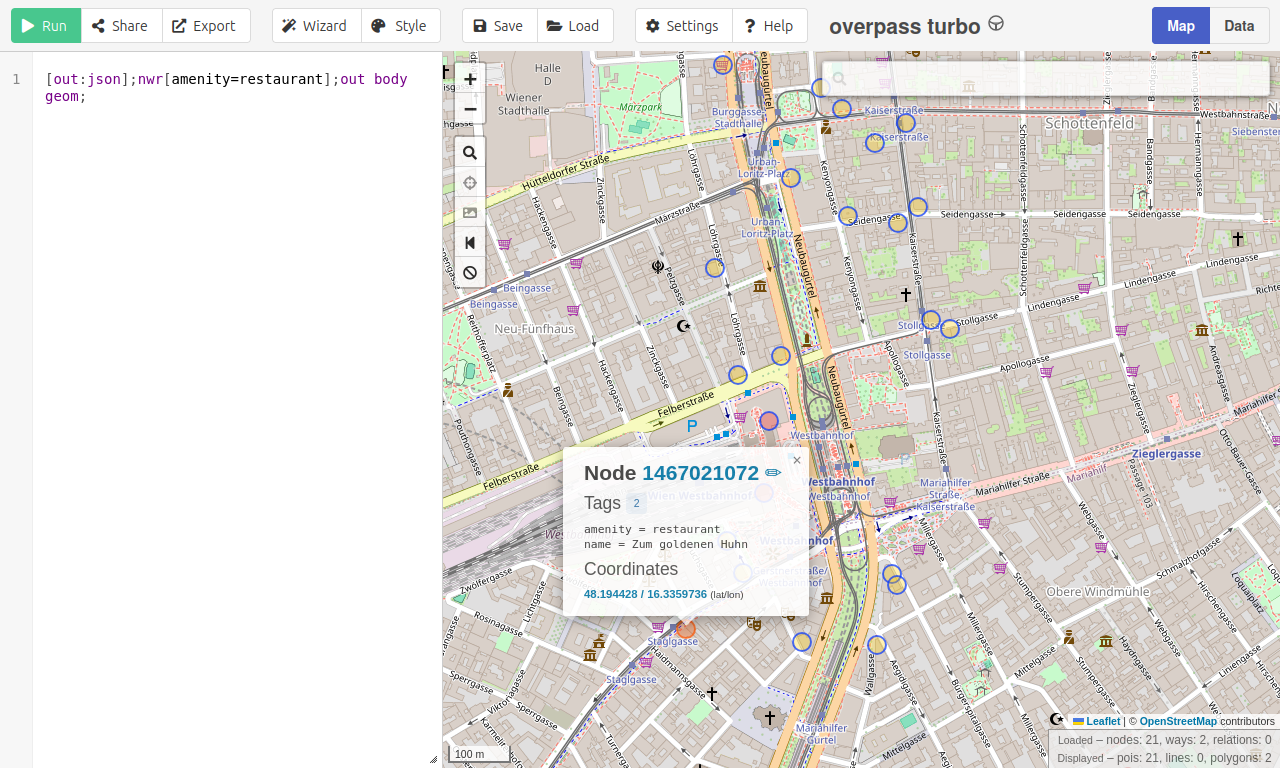The width and height of the screenshot is (1280, 768).
Task: Switch to the Map tab
Action: point(1180,26)
